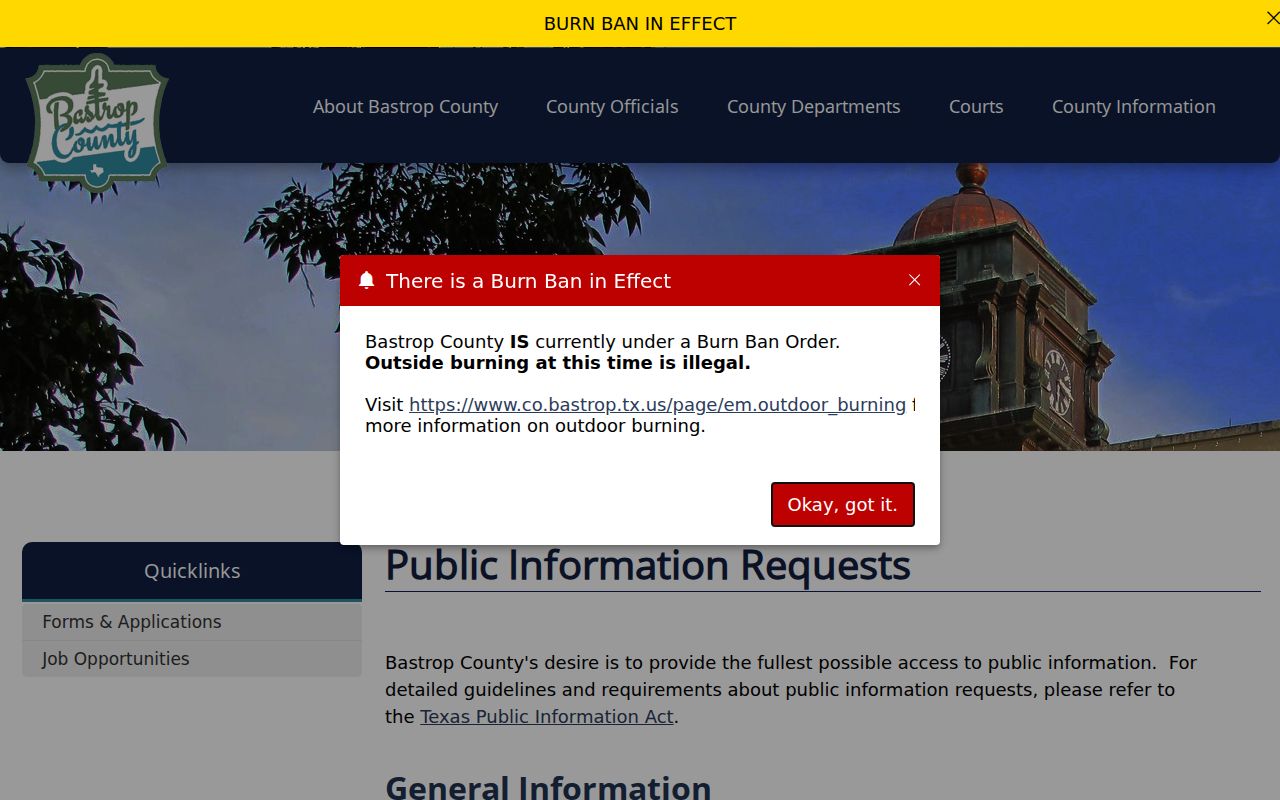
Task: Click the Okay, got it. button
Action: coord(843,504)
